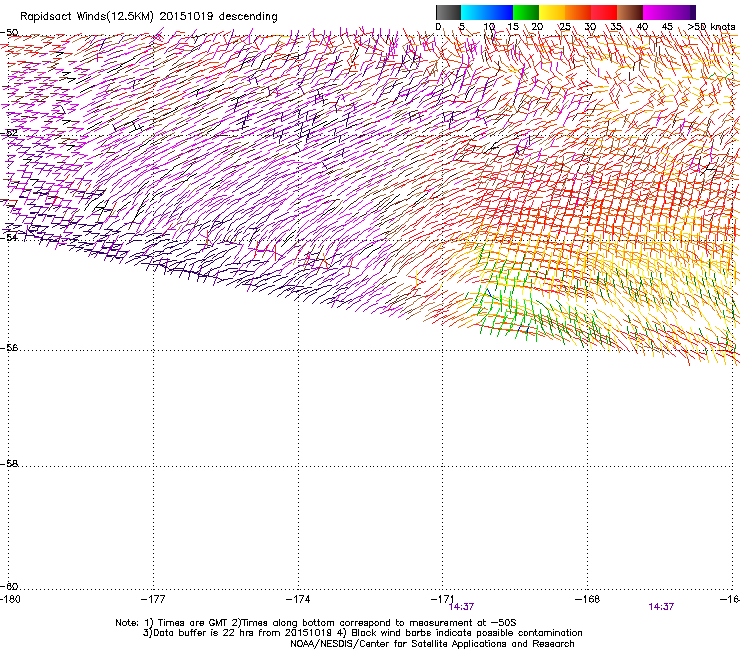Image resolution: width=740 pixels, height=650 pixels.
Task: Click the yellow 20-25 knots legend swatch
Action: (x=552, y=12)
